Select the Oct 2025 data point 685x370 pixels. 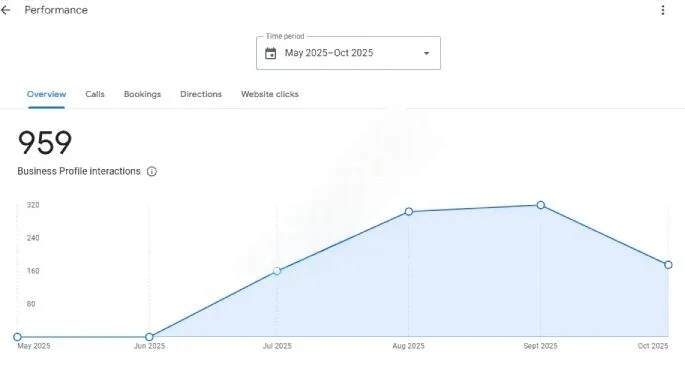point(668,265)
